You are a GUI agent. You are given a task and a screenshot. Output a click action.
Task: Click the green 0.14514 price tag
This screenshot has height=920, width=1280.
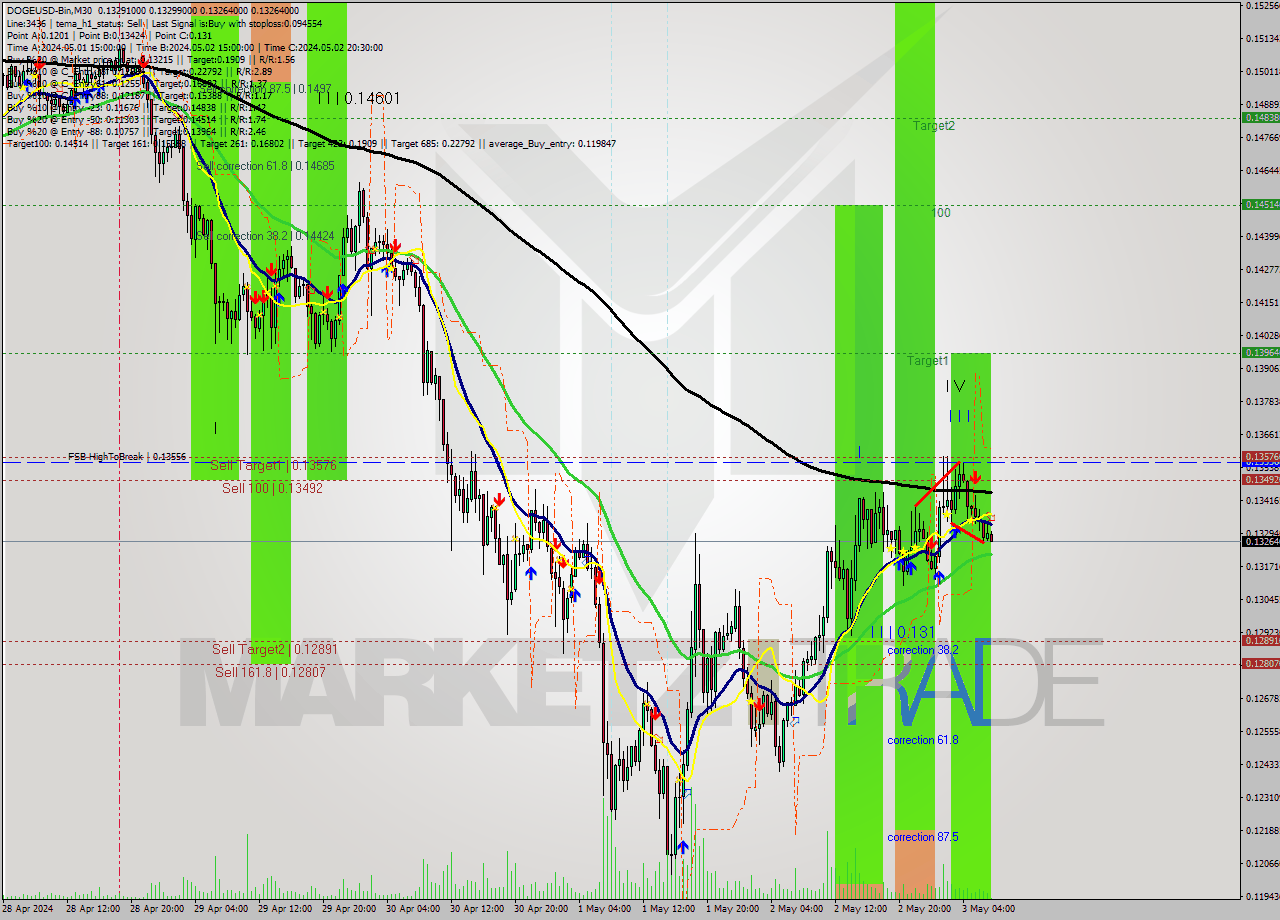(1260, 204)
